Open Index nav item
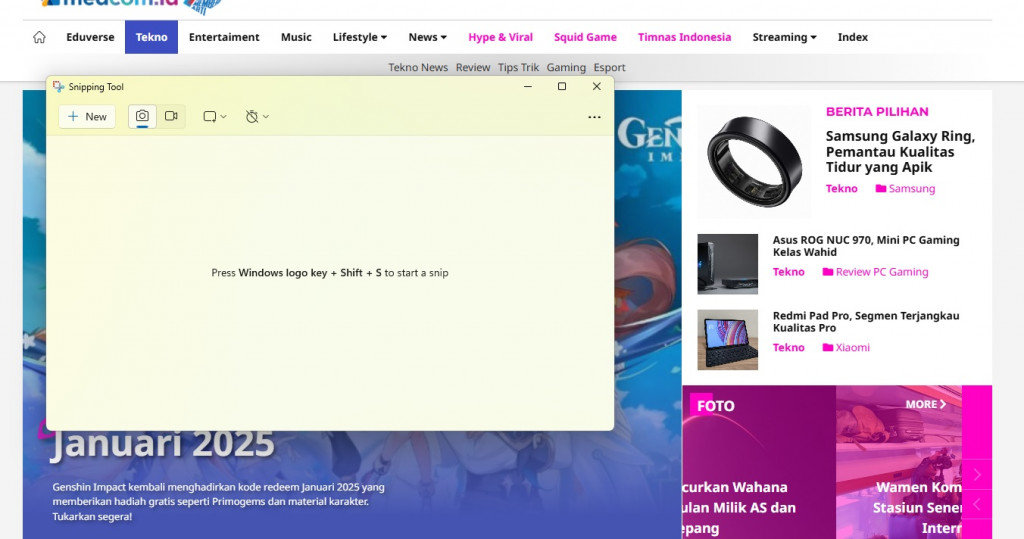 point(853,37)
